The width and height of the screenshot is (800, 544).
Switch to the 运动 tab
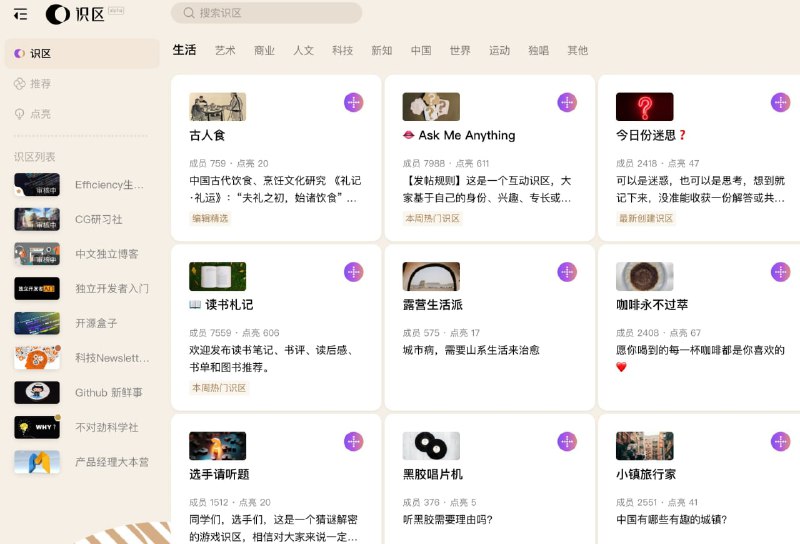click(499, 51)
